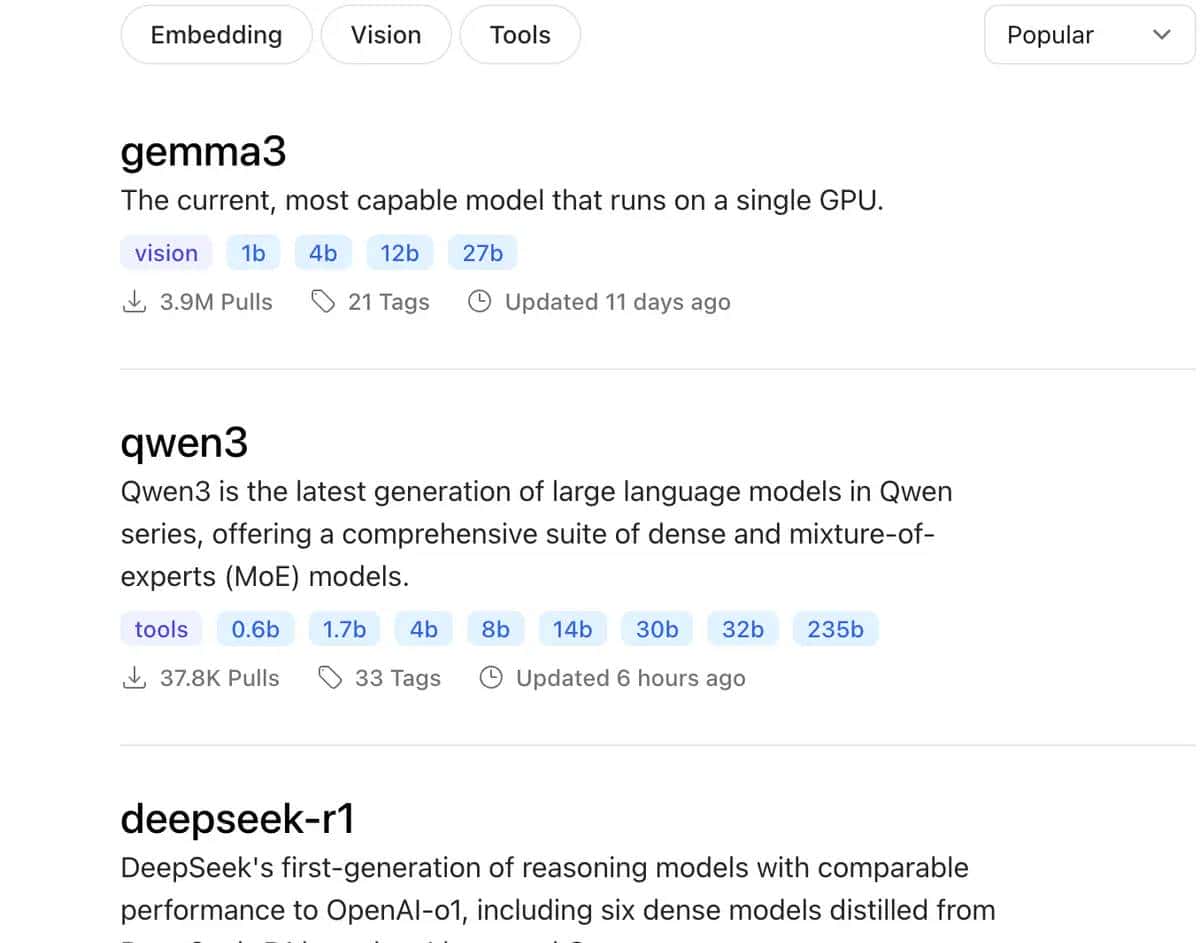Click the qwen3 tags icon

(x=330, y=678)
